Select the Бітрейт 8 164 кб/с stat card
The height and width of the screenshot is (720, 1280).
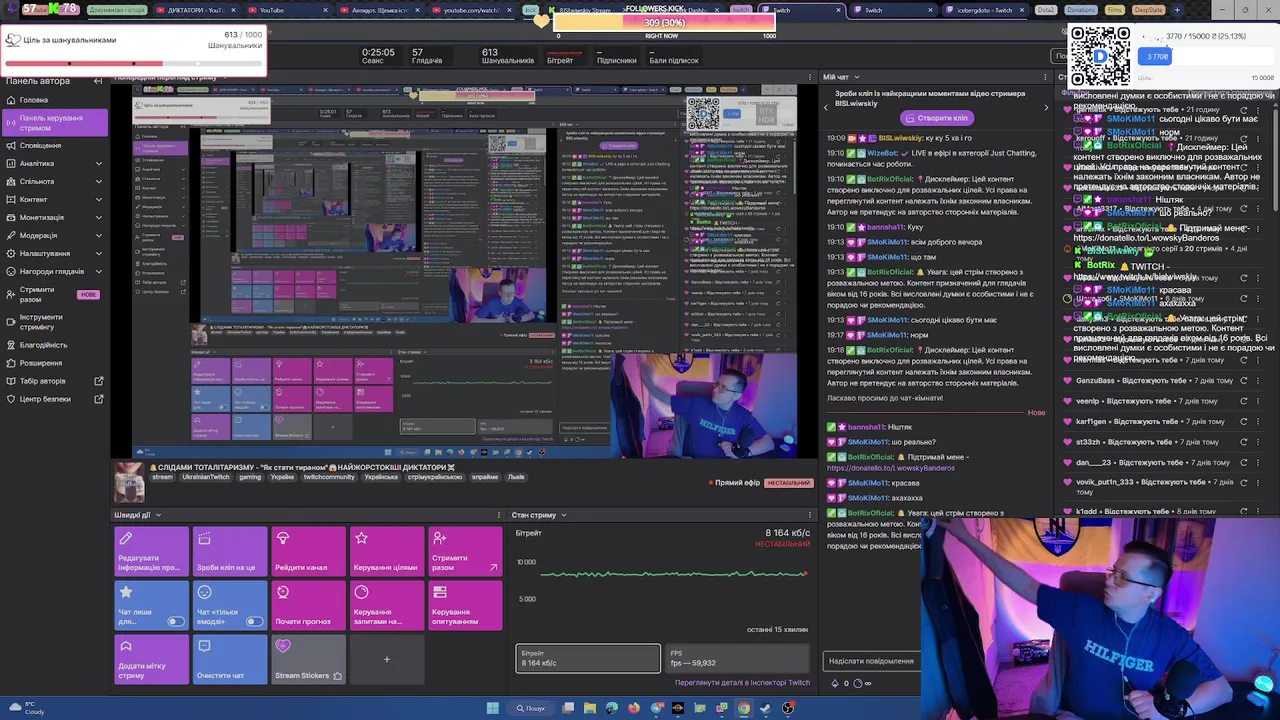[588, 658]
